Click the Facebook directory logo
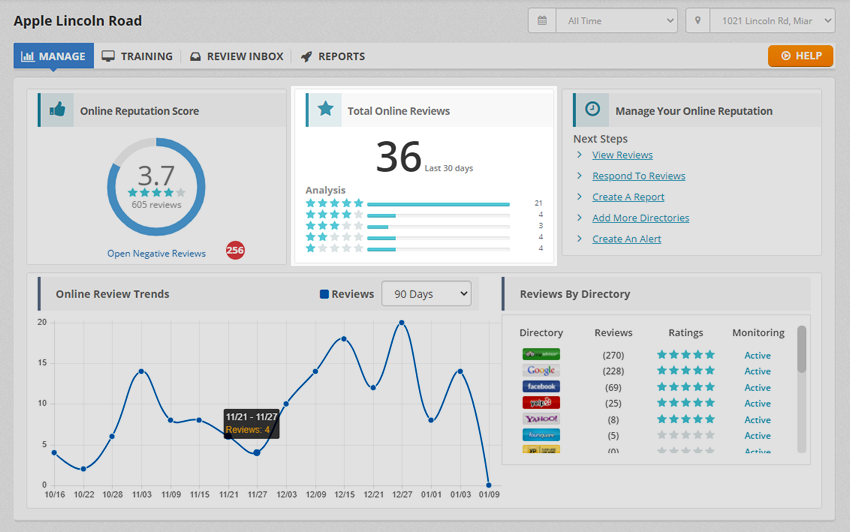Viewport: 850px width, 532px height. (x=541, y=387)
